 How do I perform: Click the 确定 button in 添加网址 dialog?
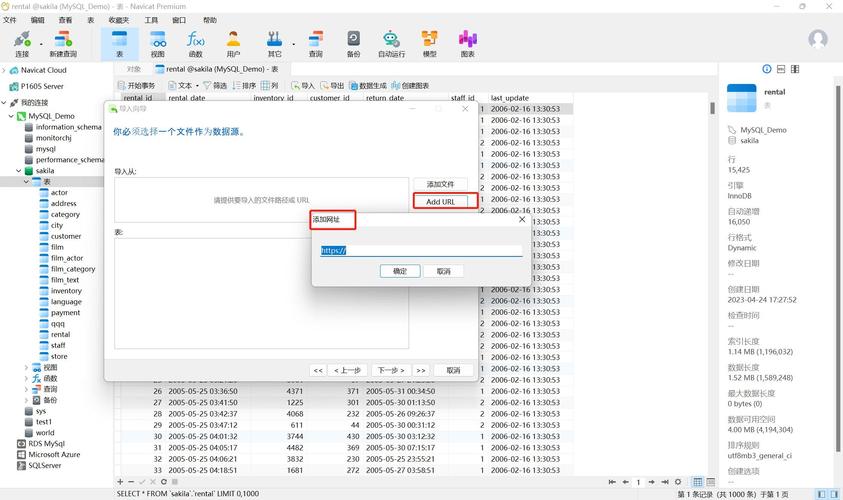pos(400,271)
